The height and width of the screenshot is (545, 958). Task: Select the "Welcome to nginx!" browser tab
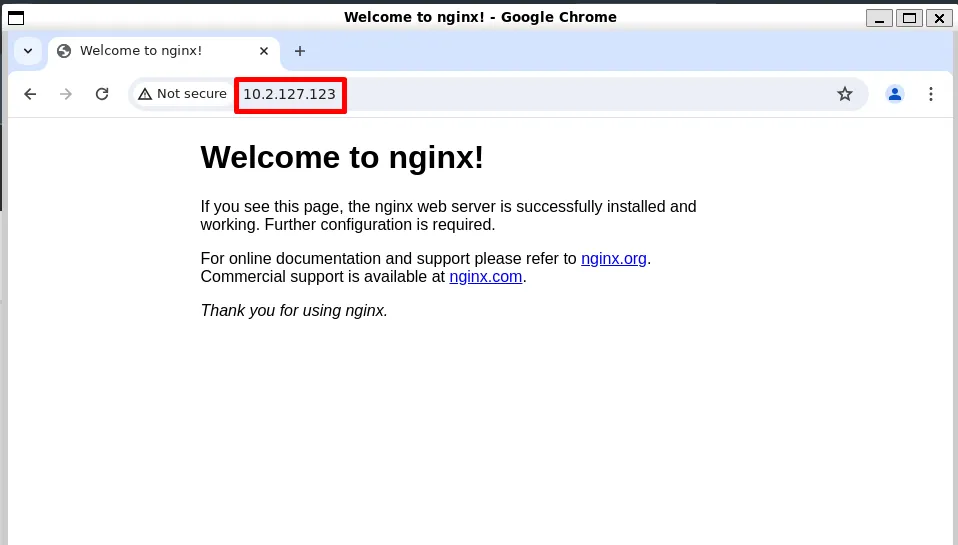pyautogui.click(x=150, y=51)
